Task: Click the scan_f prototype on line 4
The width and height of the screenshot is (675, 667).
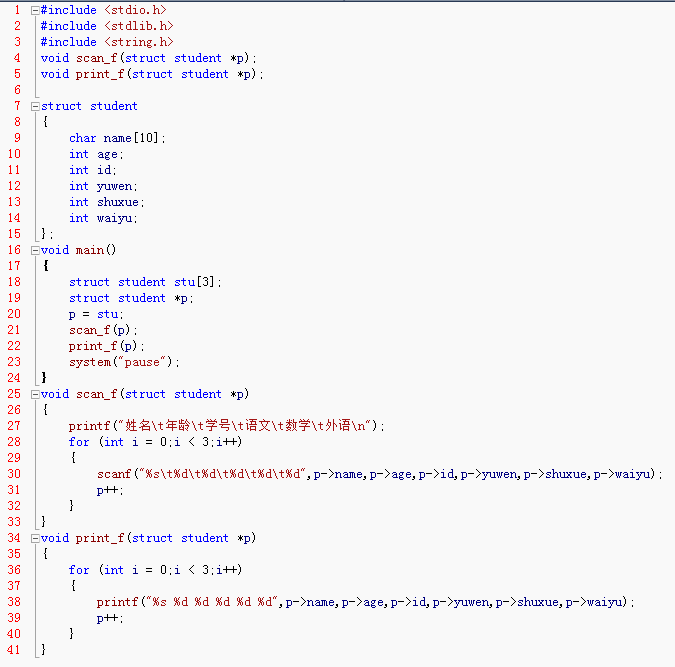Action: pos(149,58)
